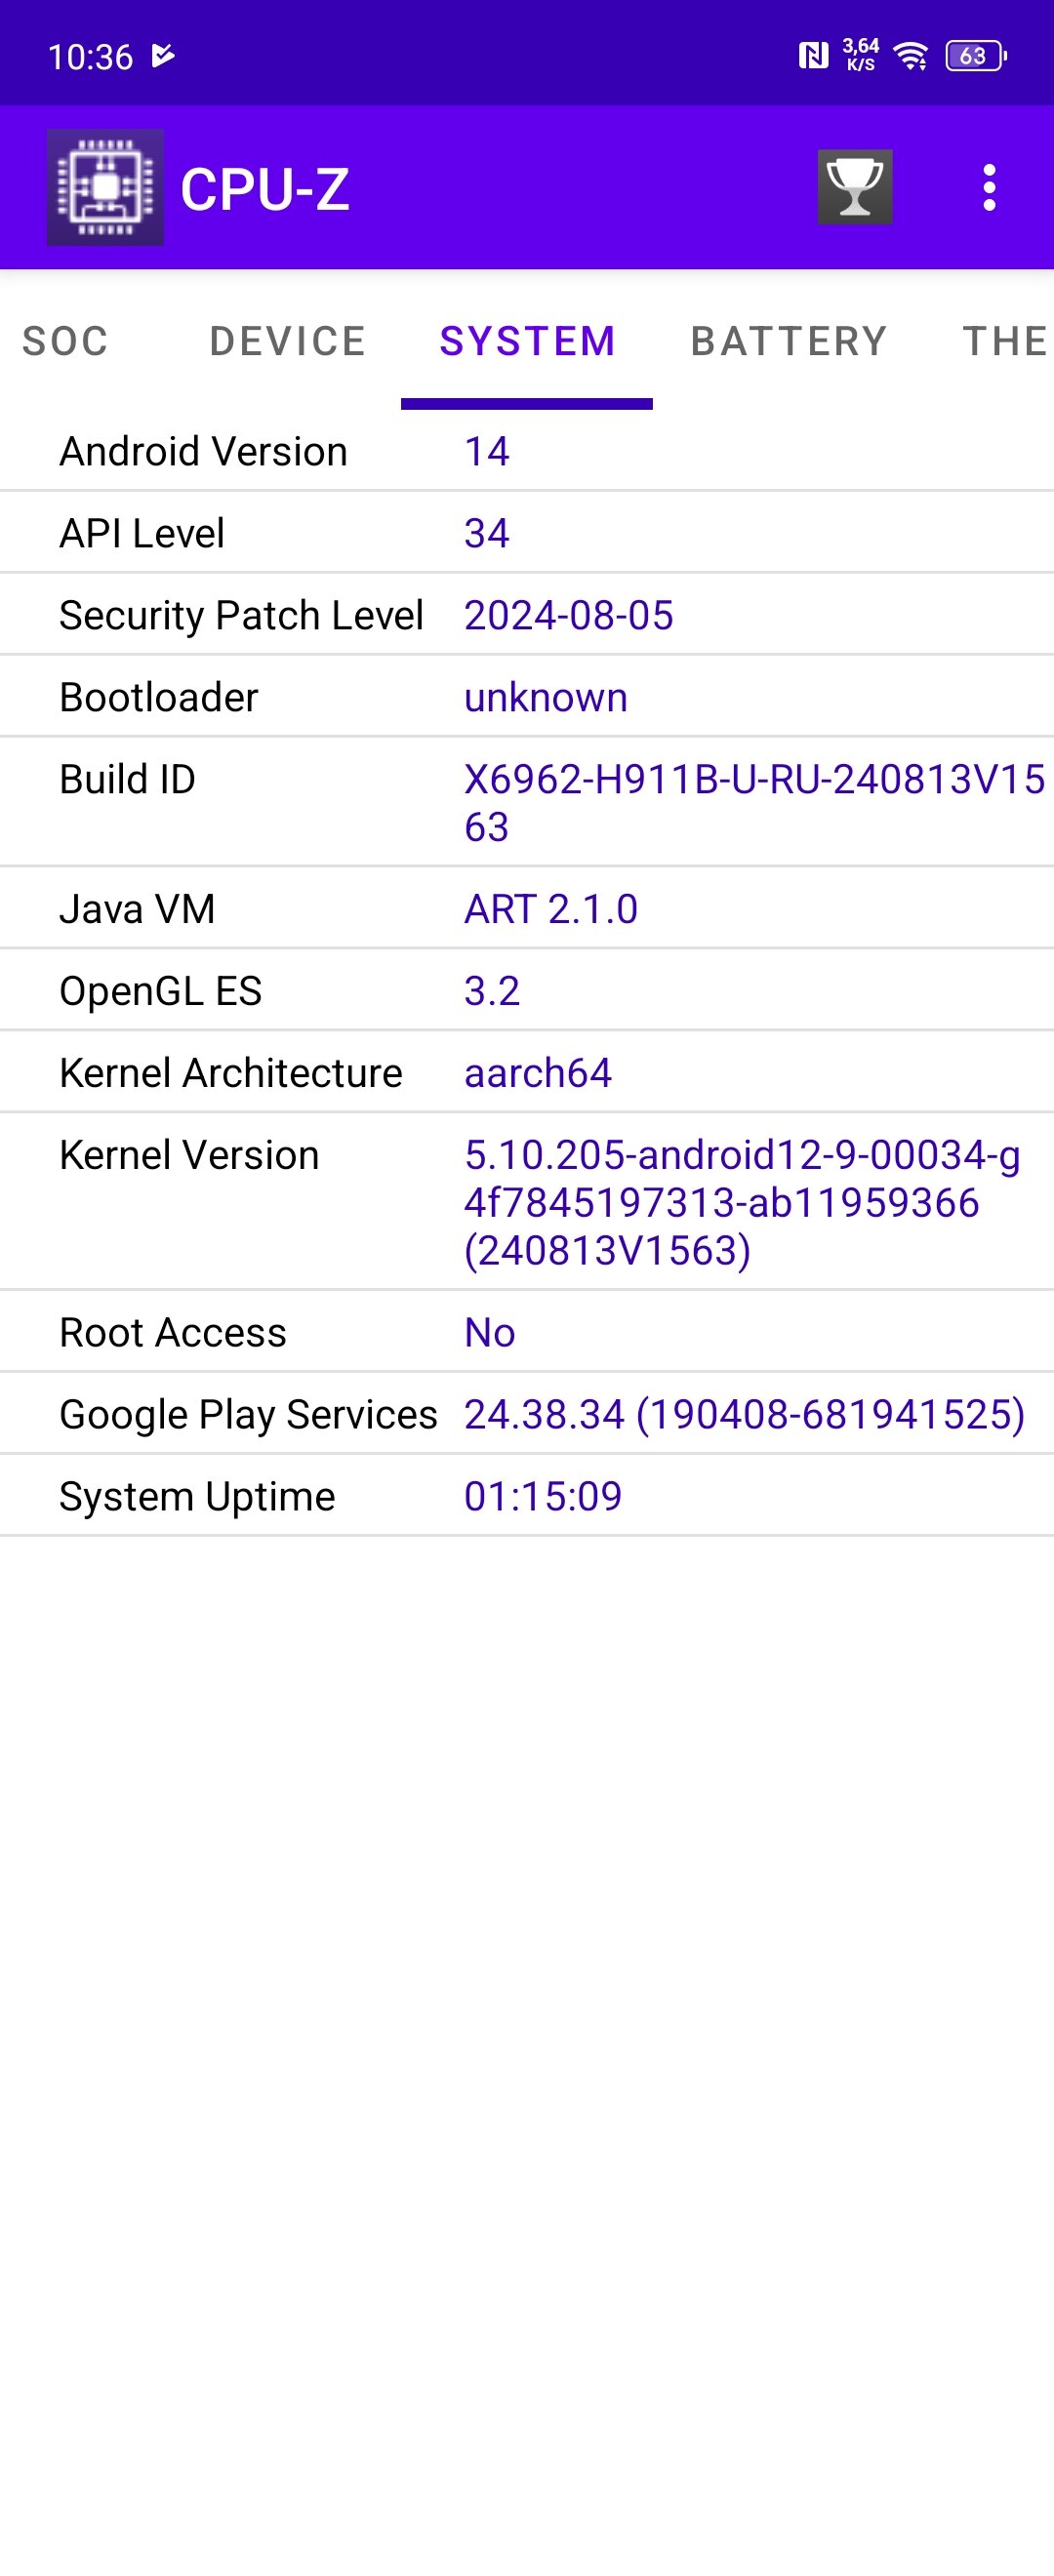Viewport: 1054px width, 2576px height.
Task: Open the BATTERY tab
Action: pyautogui.click(x=789, y=341)
